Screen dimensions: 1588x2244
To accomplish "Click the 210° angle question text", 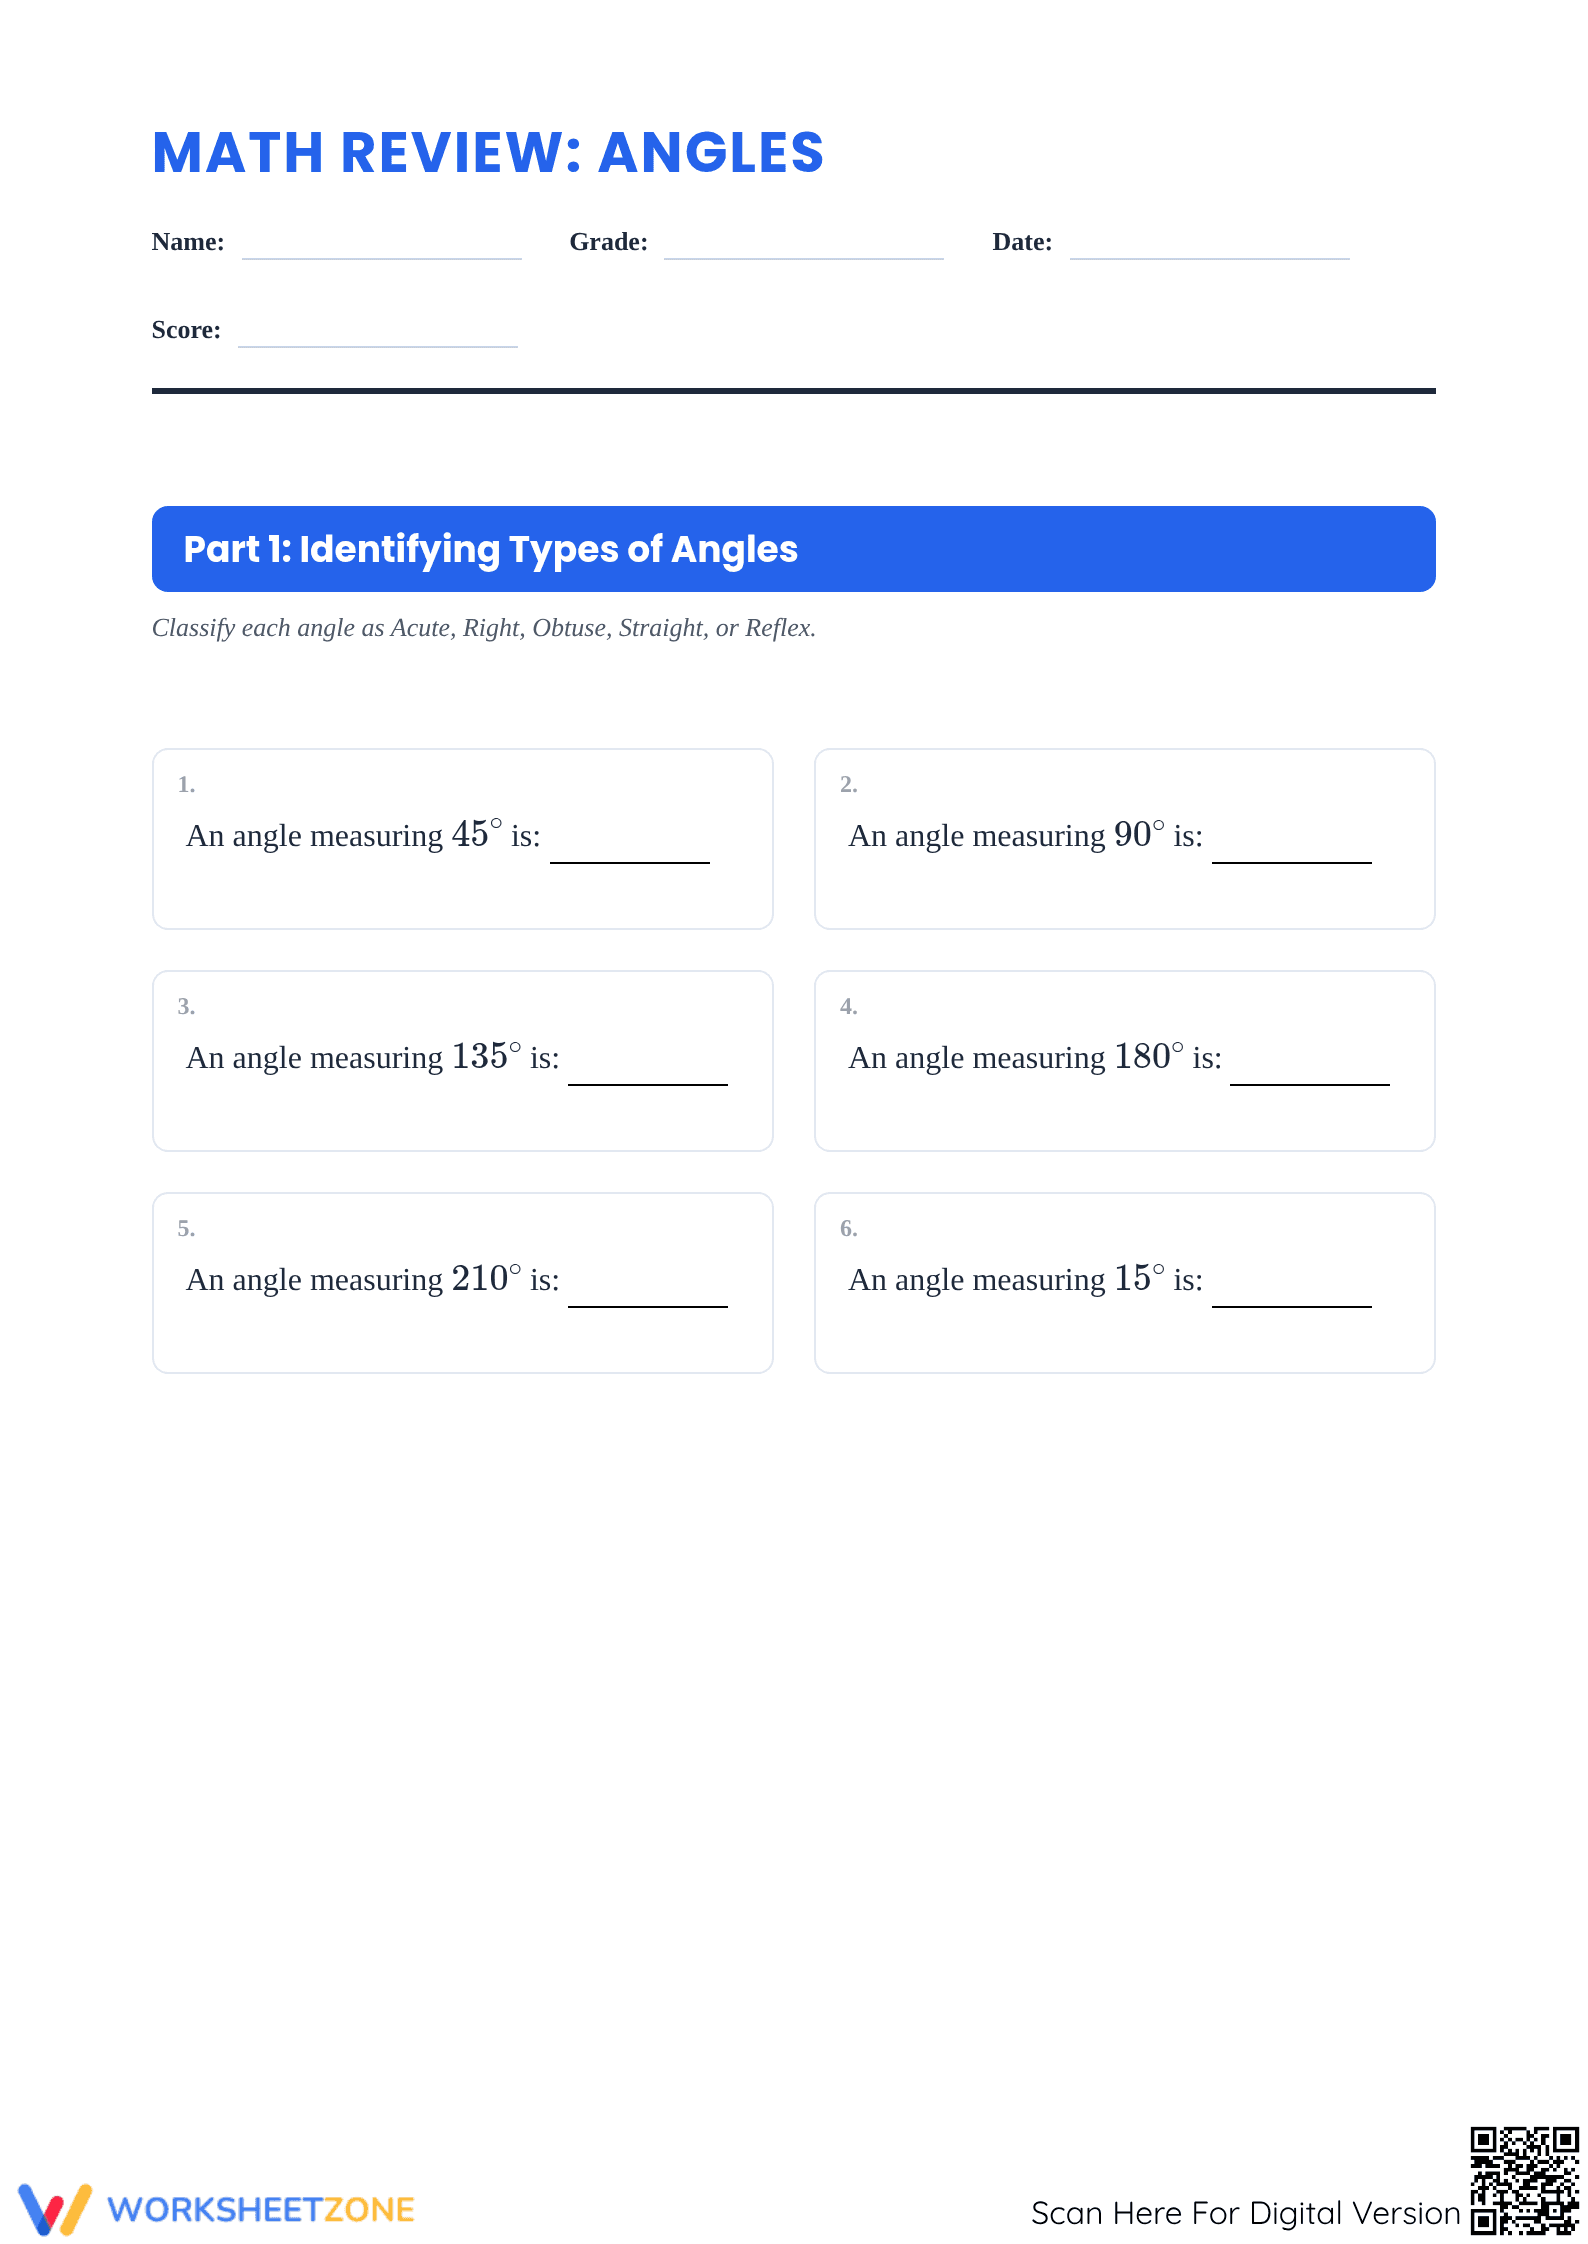I will 373,1279.
